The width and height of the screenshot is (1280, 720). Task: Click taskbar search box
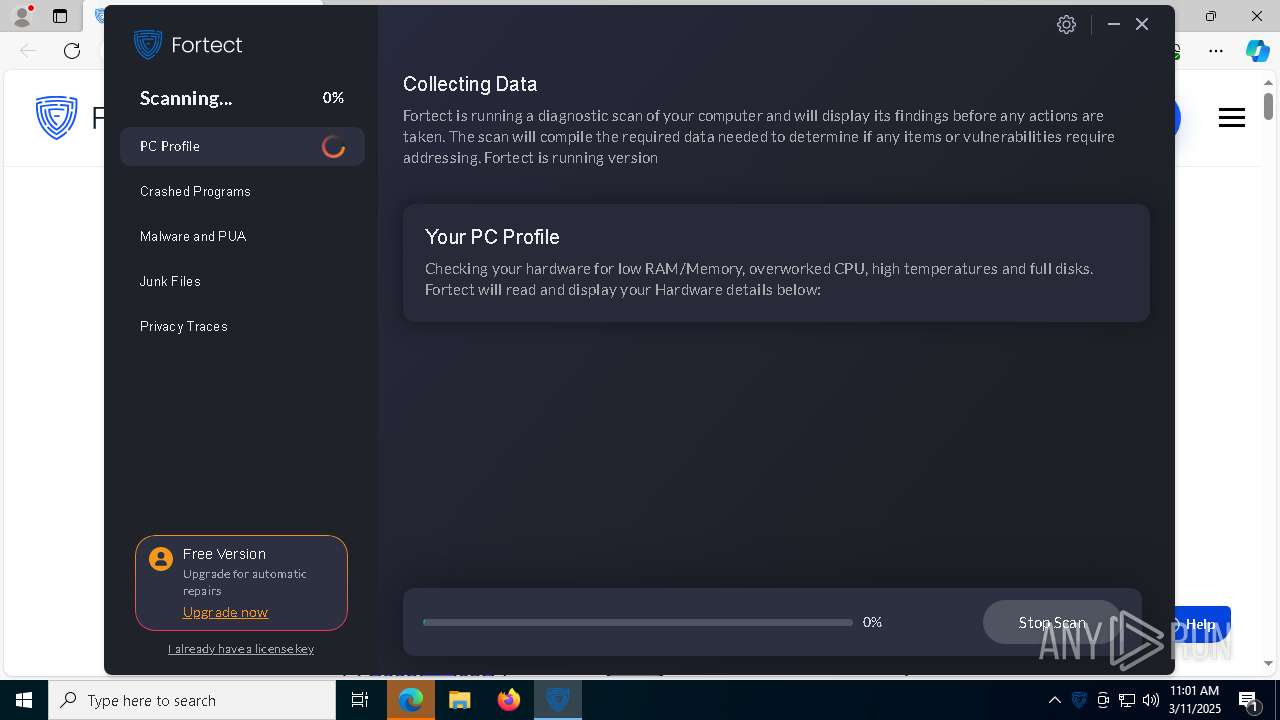click(x=192, y=700)
